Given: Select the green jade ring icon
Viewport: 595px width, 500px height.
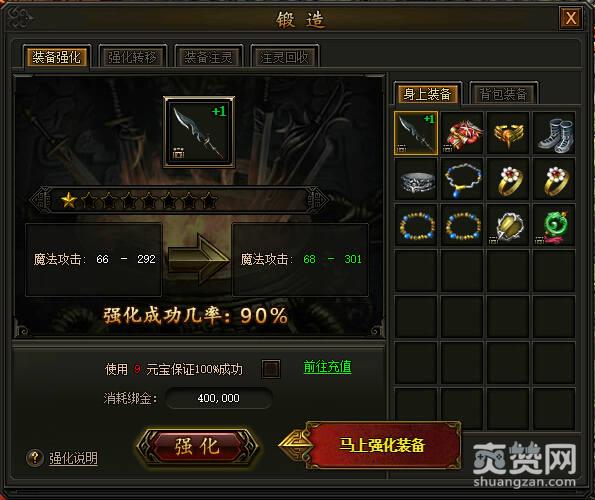Looking at the screenshot, I should [554, 225].
